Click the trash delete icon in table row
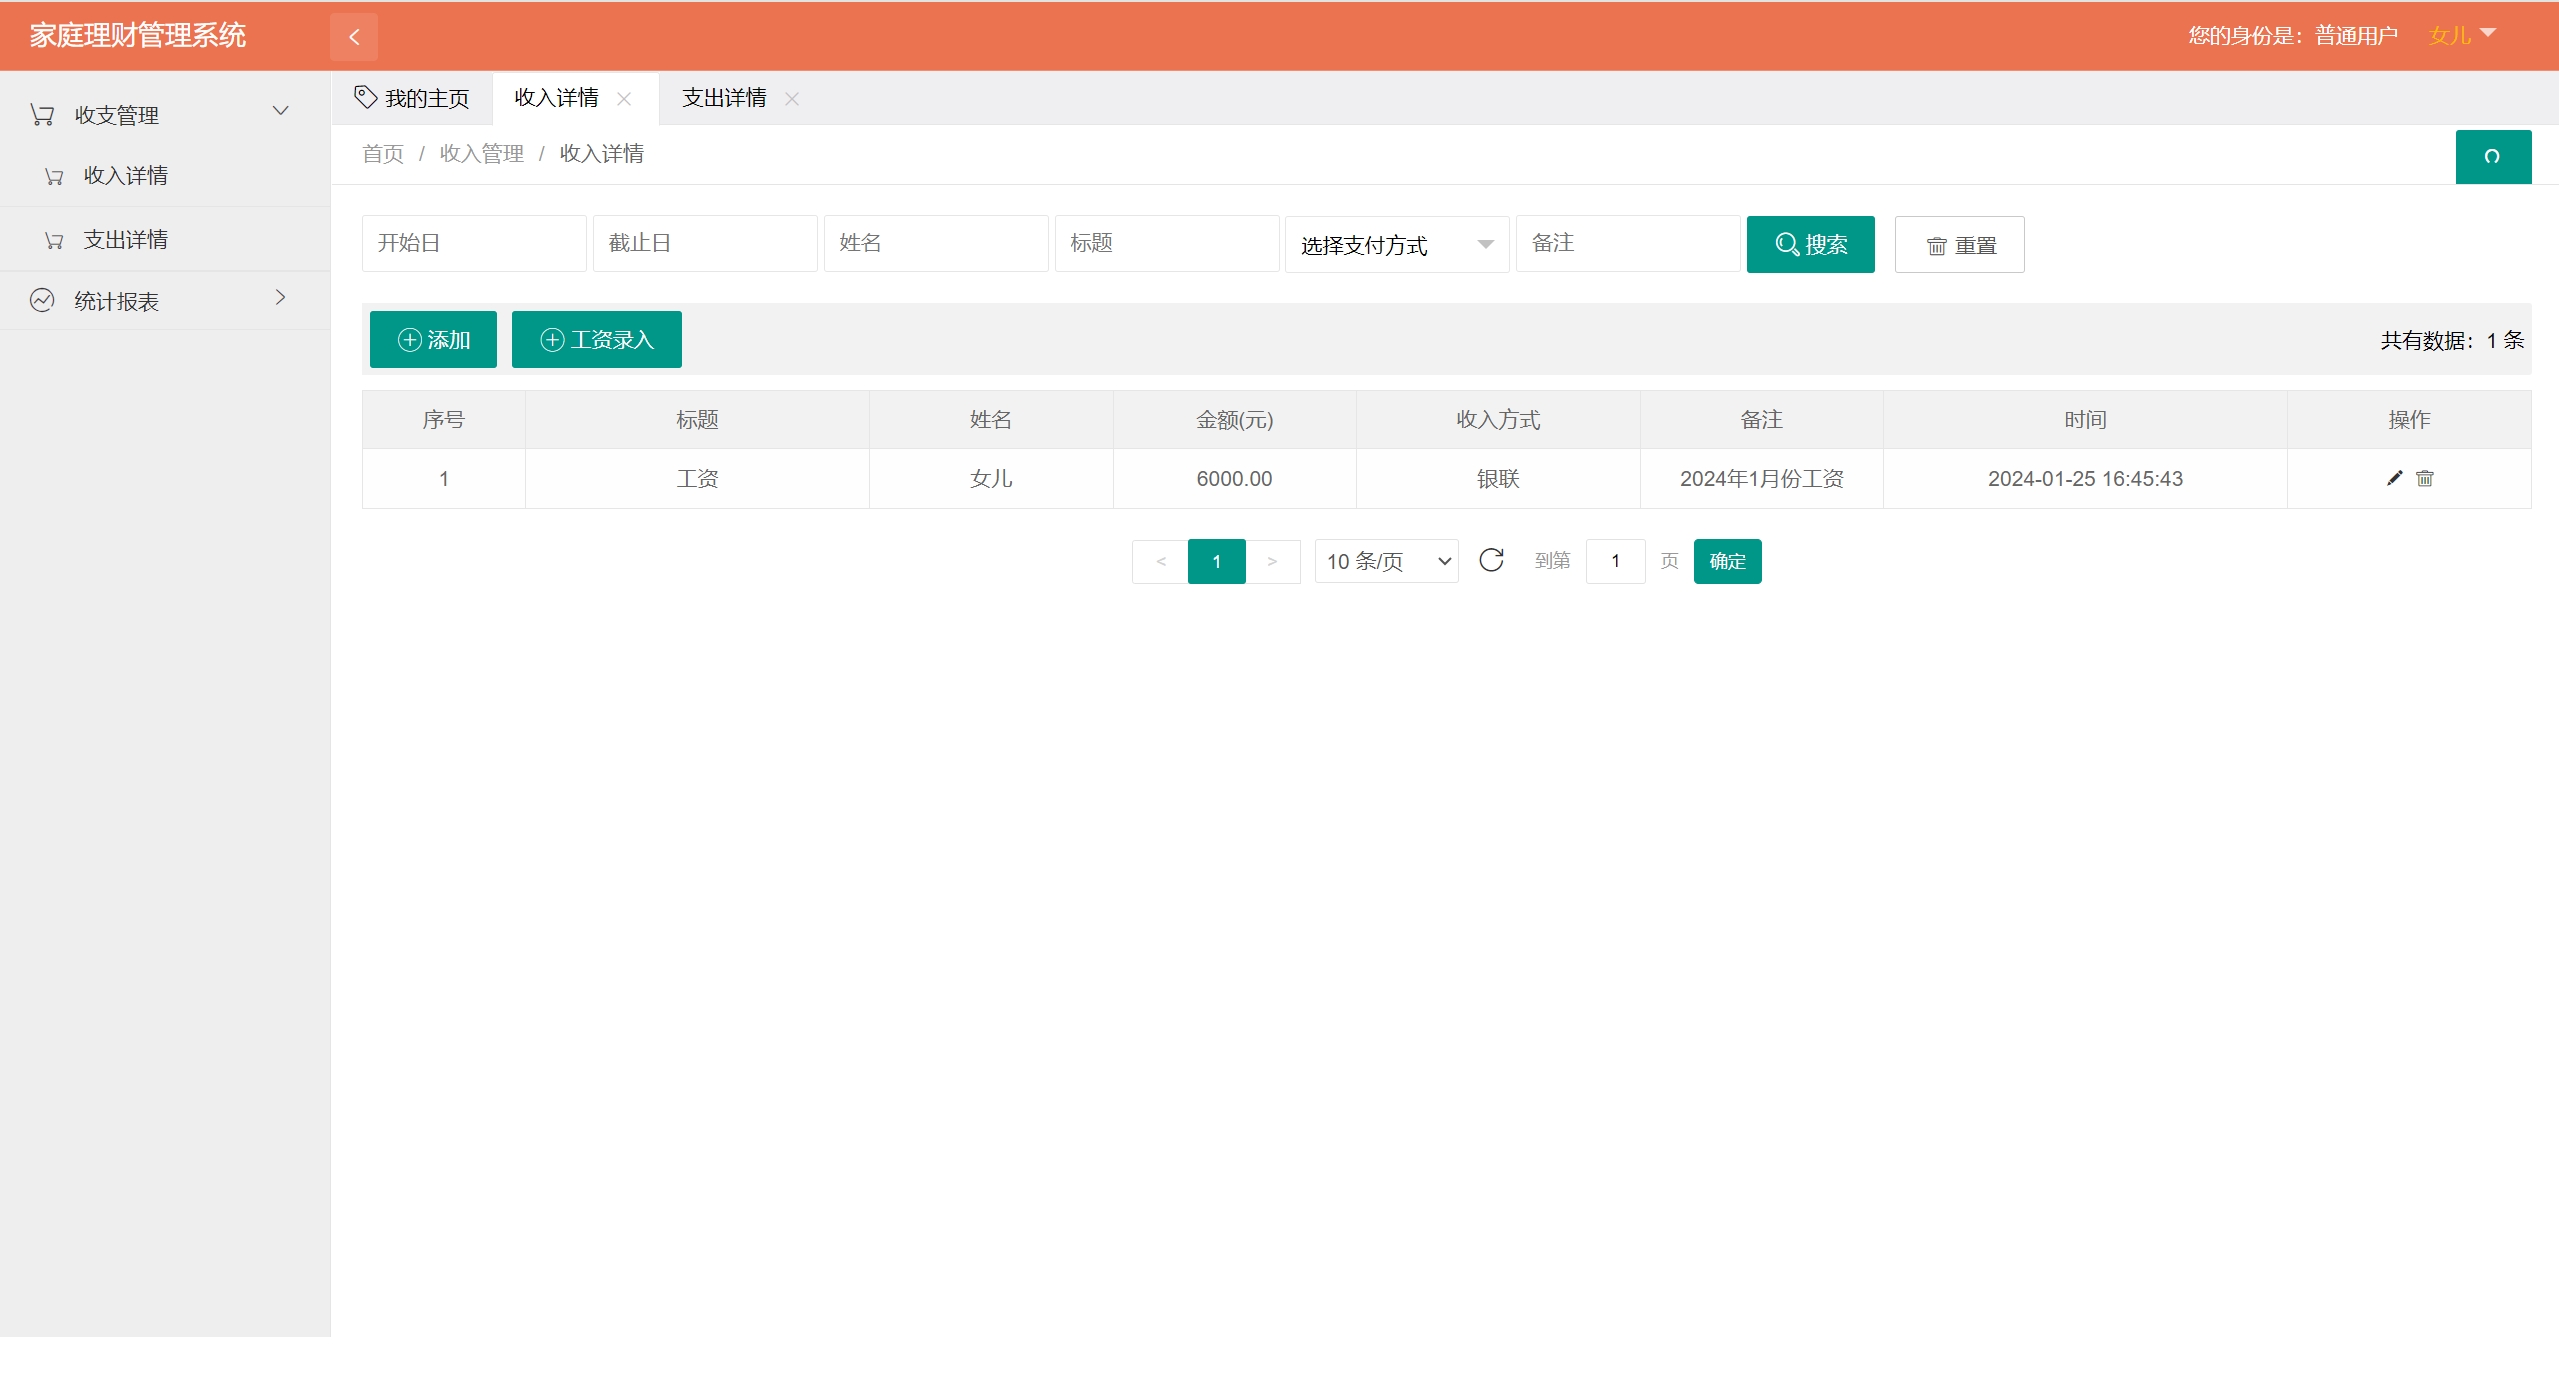Image resolution: width=2559 pixels, height=1399 pixels. click(x=2425, y=478)
